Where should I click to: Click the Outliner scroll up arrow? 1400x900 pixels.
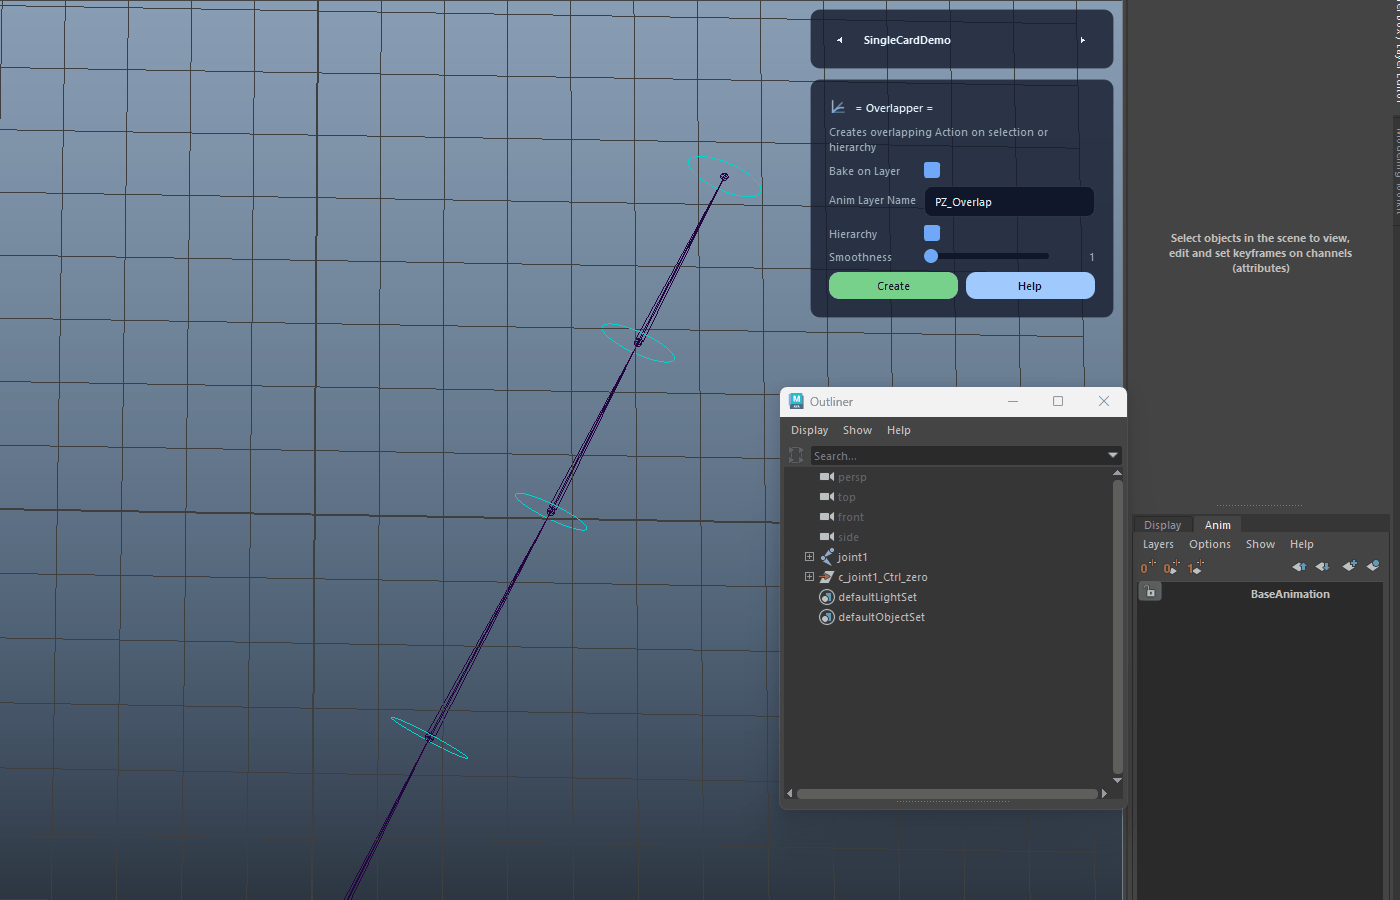tap(1117, 473)
